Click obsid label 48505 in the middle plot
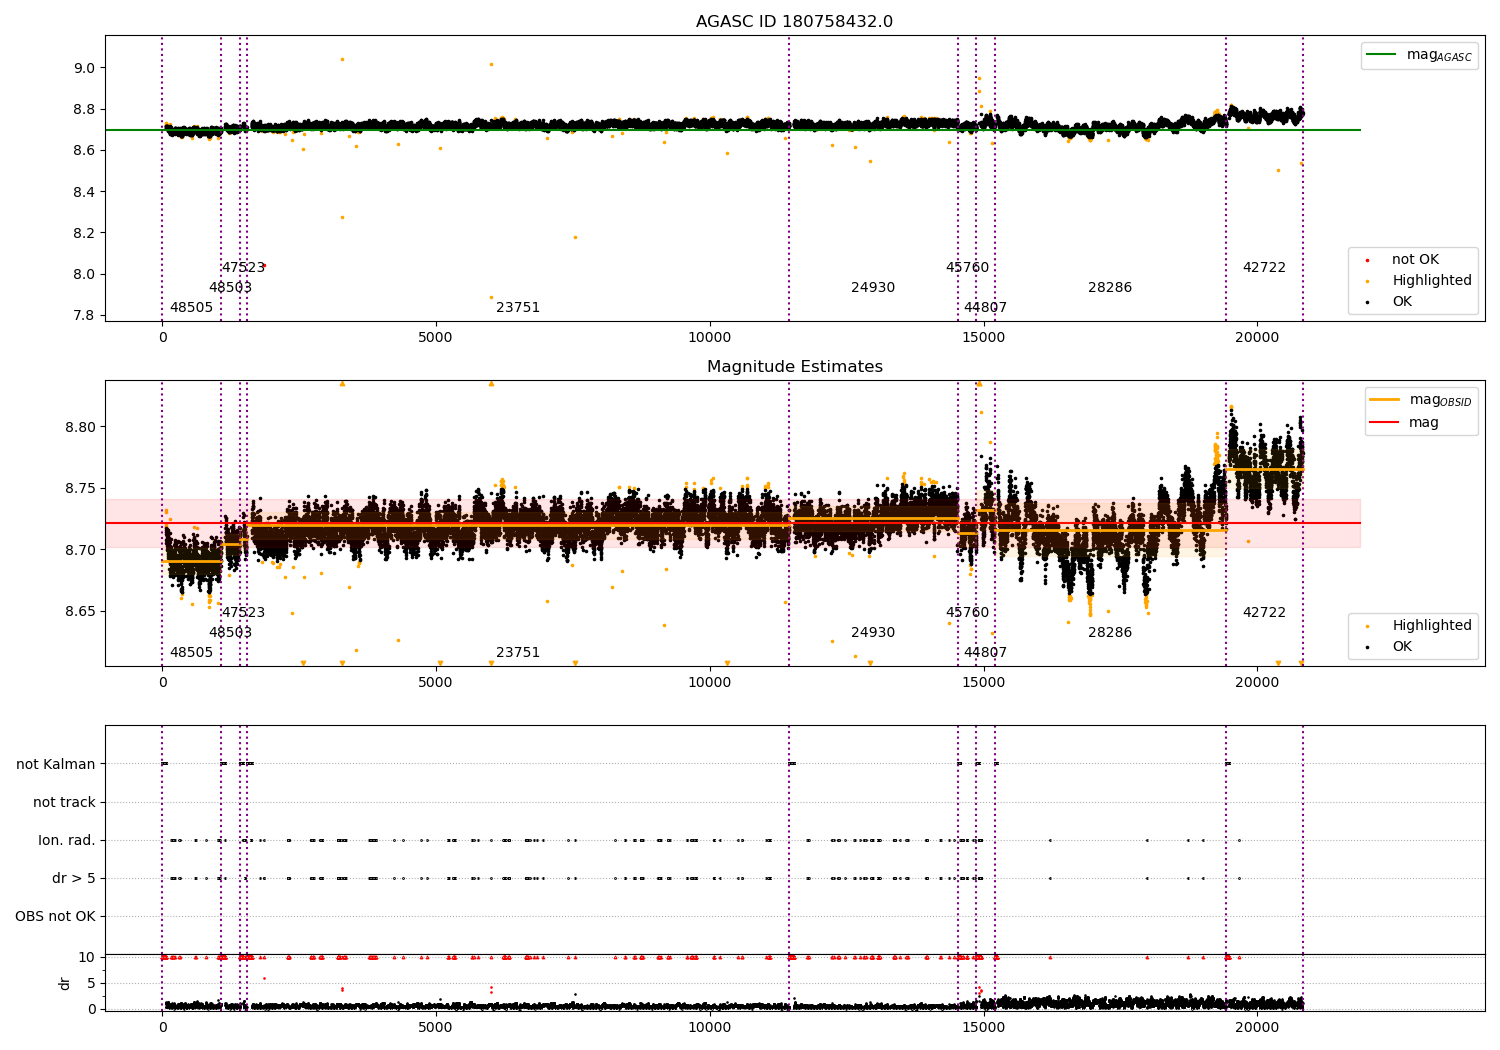 coord(191,653)
